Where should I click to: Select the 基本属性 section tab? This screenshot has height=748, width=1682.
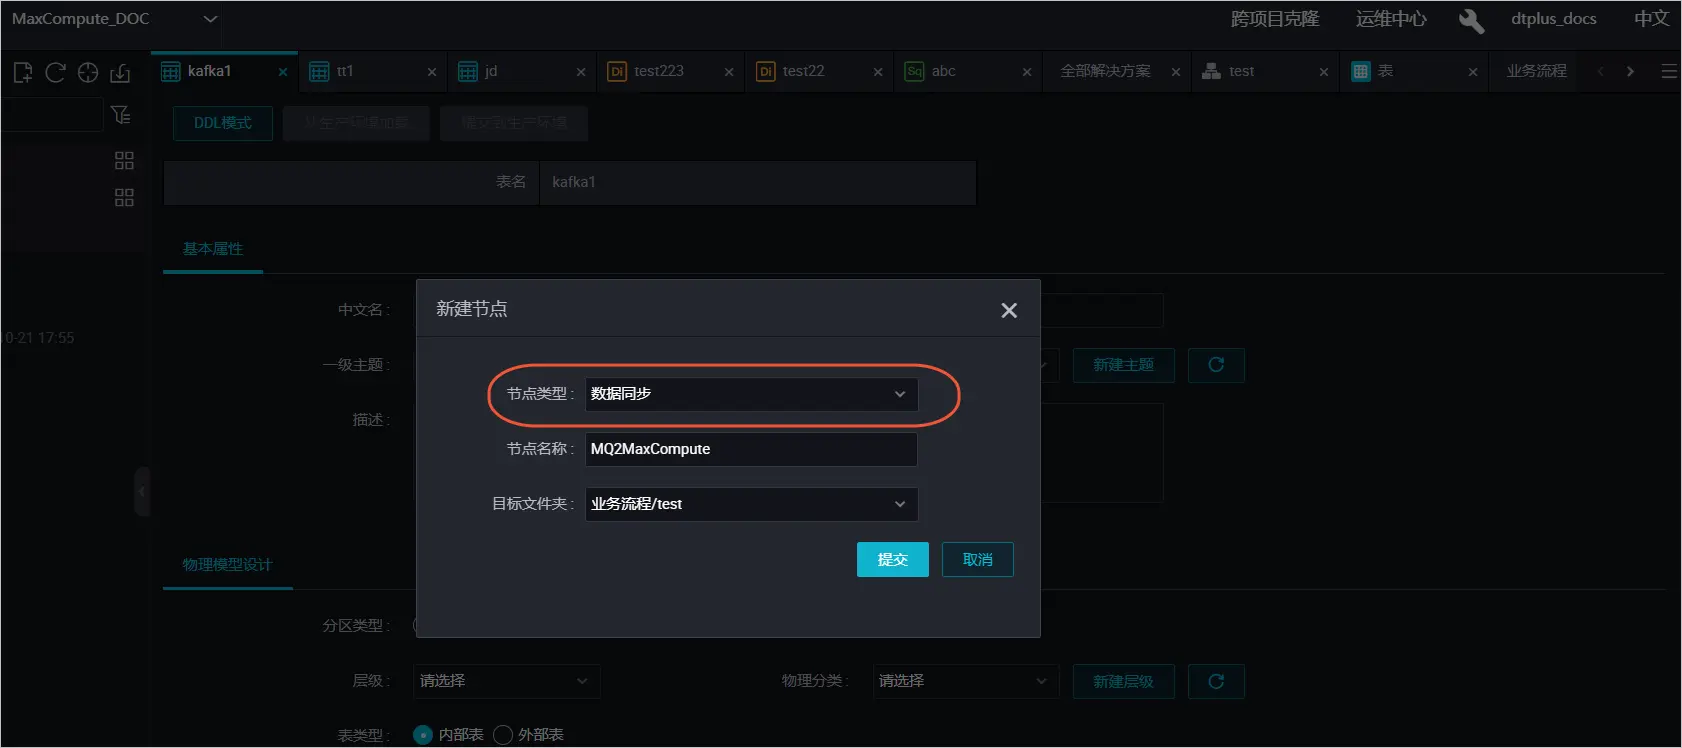213,249
